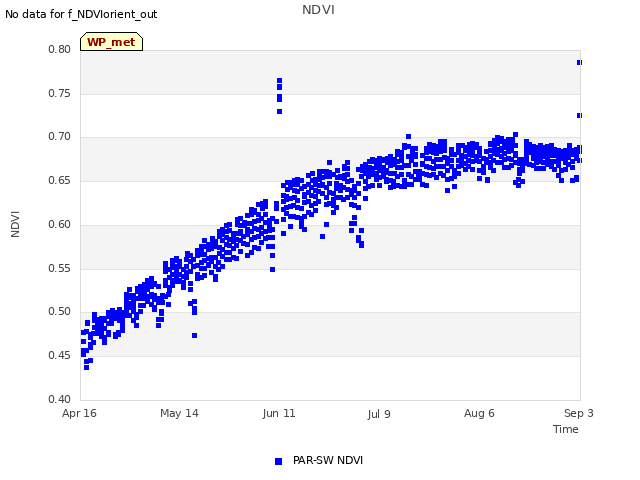This screenshot has height=480, width=640.
Task: Click the 0.75 y-axis tick label
Action: (60, 93)
